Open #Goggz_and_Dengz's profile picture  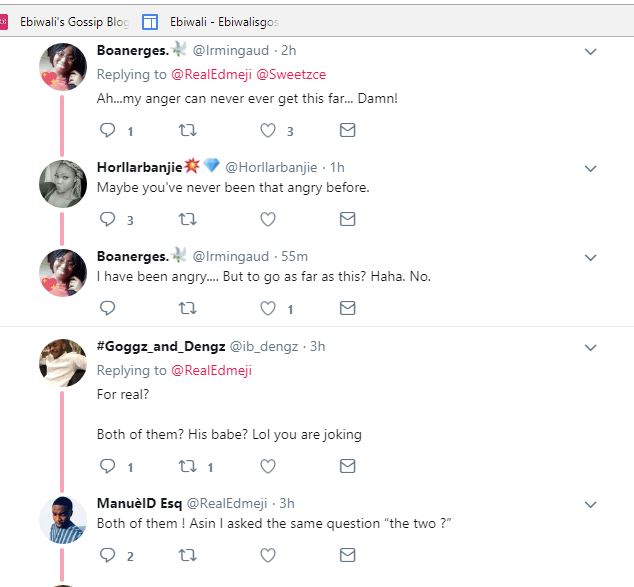pyautogui.click(x=62, y=363)
